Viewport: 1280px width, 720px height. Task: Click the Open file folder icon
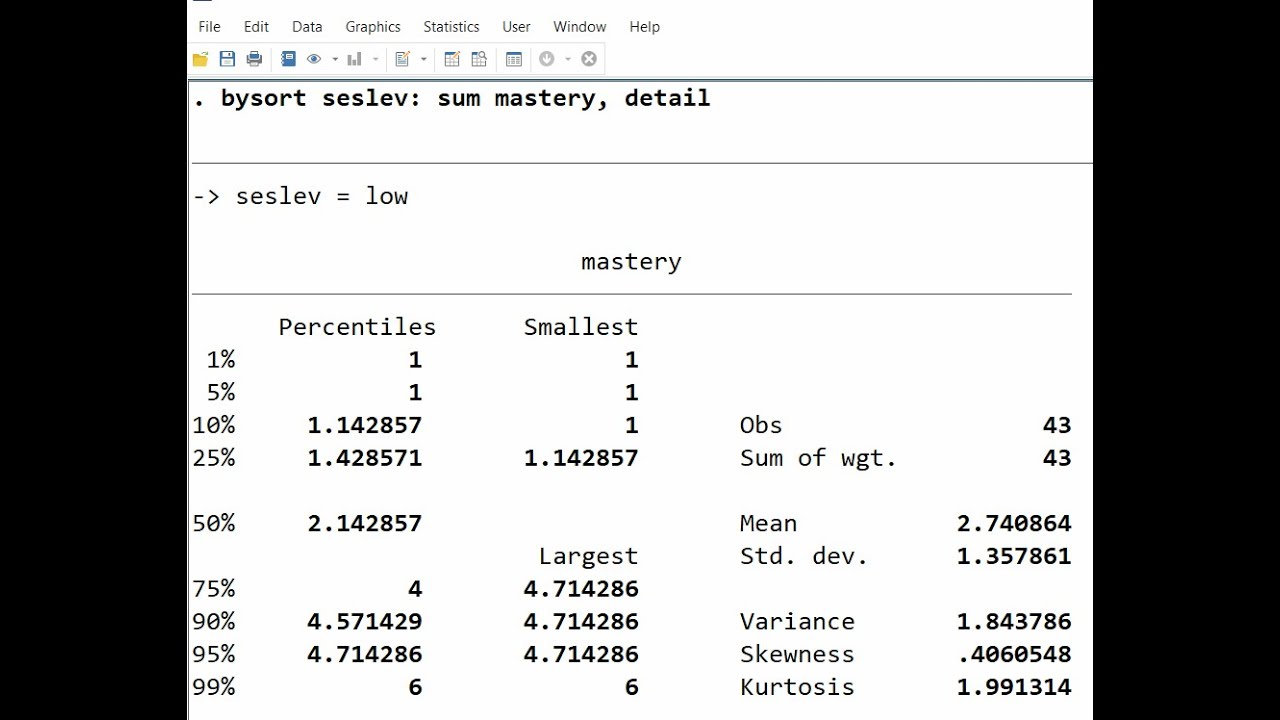point(200,59)
